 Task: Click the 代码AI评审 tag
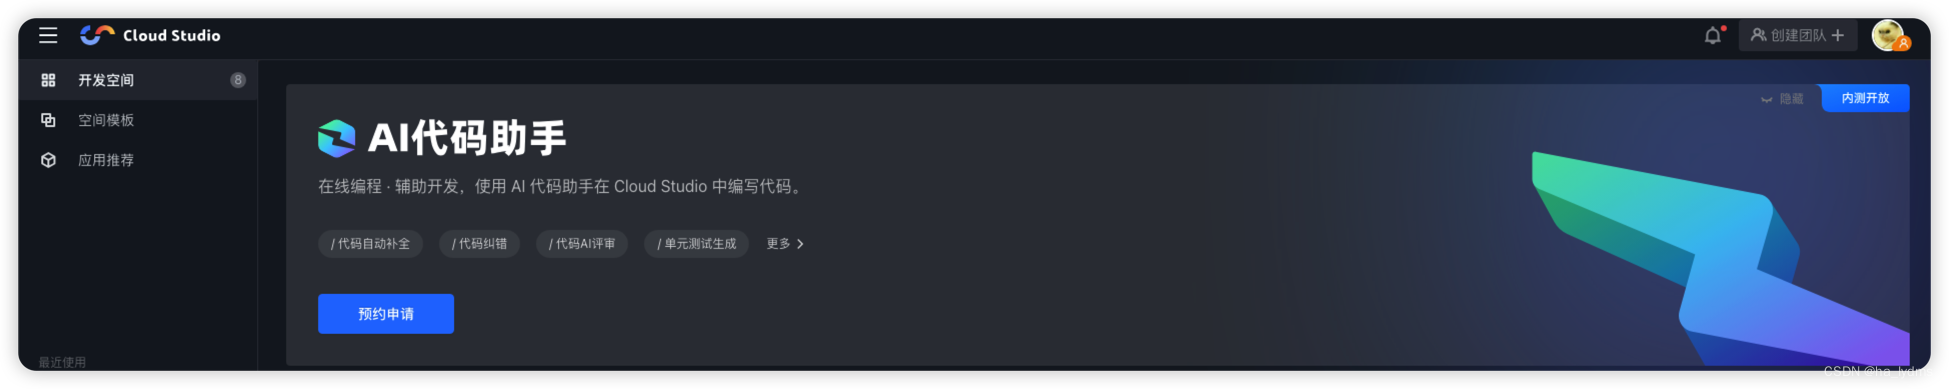582,244
